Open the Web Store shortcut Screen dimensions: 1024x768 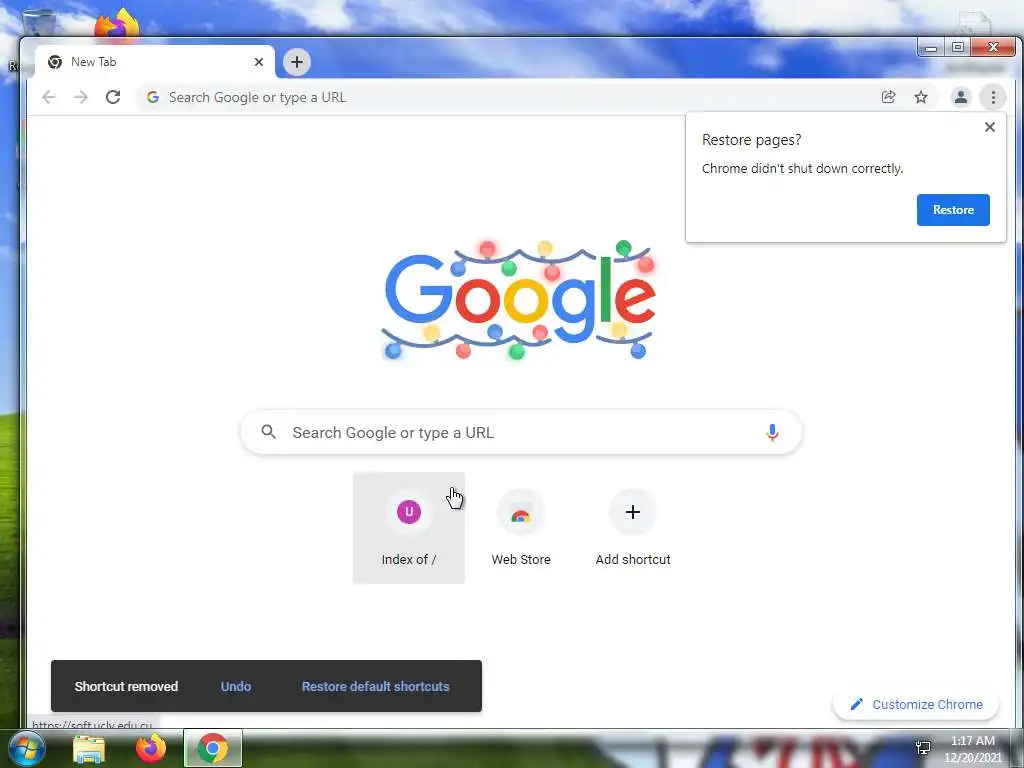[520, 528]
